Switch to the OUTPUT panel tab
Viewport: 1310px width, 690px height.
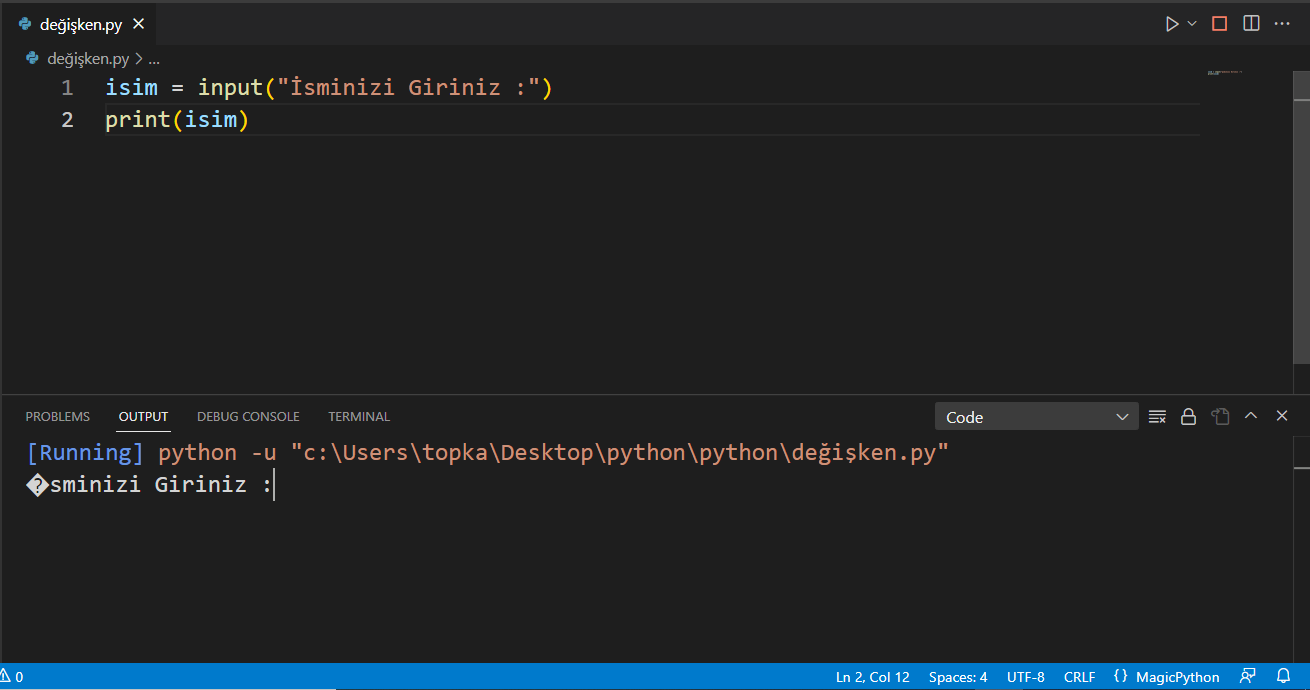click(x=144, y=416)
